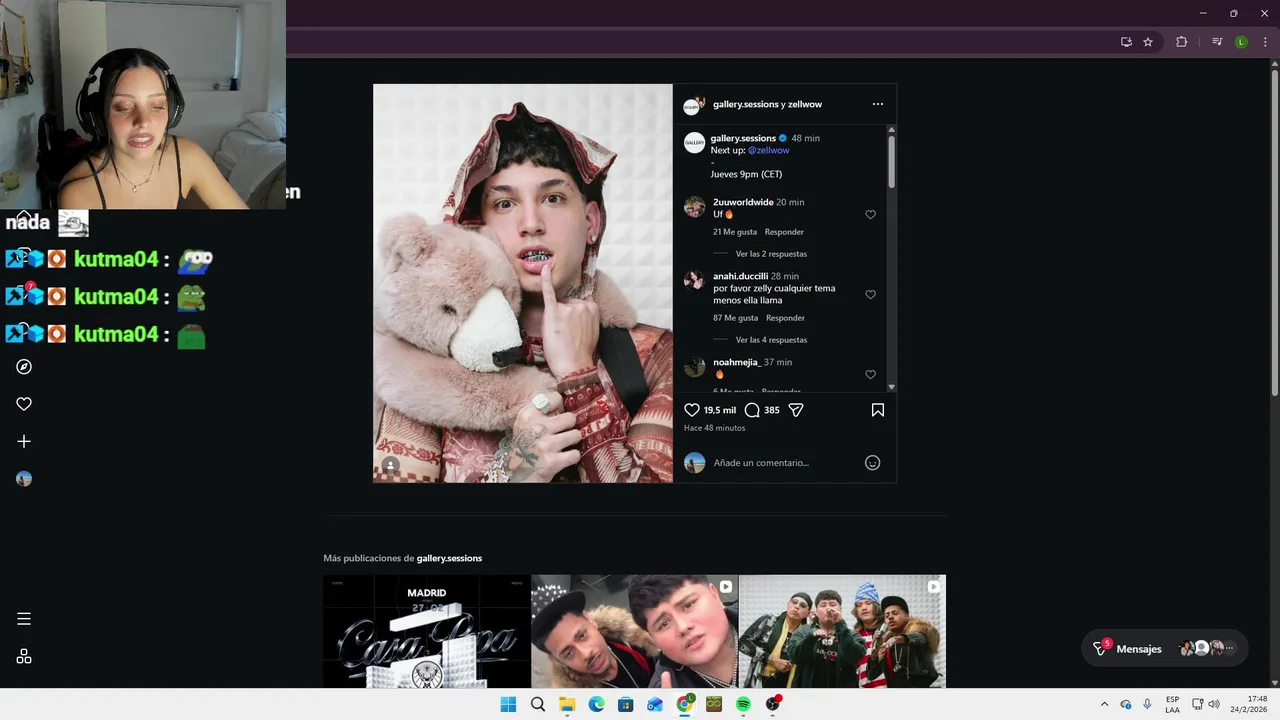
Task: Open the Windows Start menu
Action: [x=508, y=704]
